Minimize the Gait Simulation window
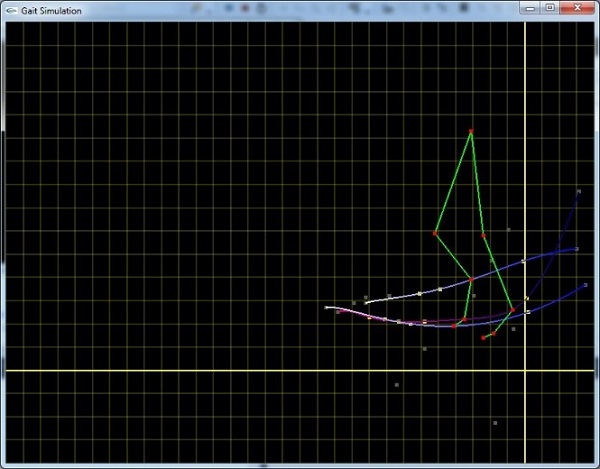 point(529,8)
